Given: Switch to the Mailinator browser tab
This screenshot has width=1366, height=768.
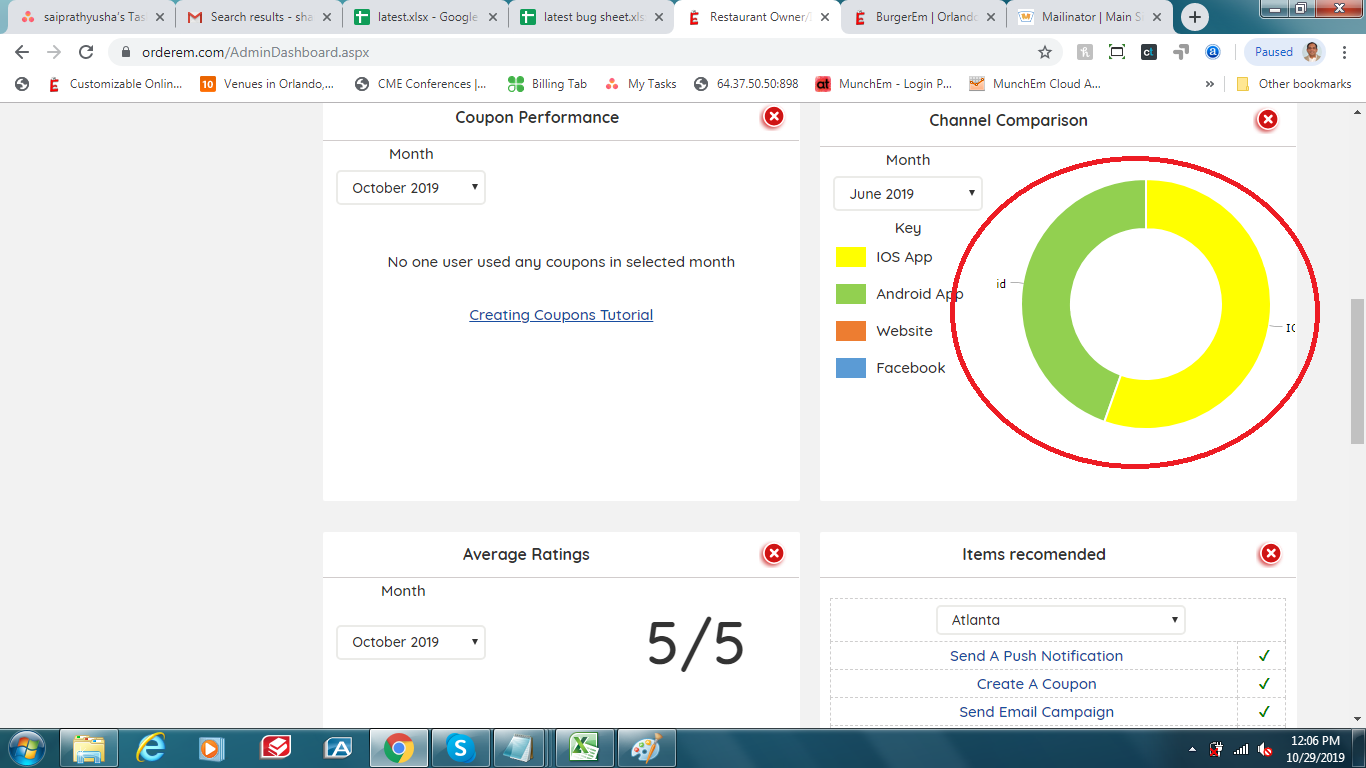Looking at the screenshot, I should click(x=1088, y=17).
